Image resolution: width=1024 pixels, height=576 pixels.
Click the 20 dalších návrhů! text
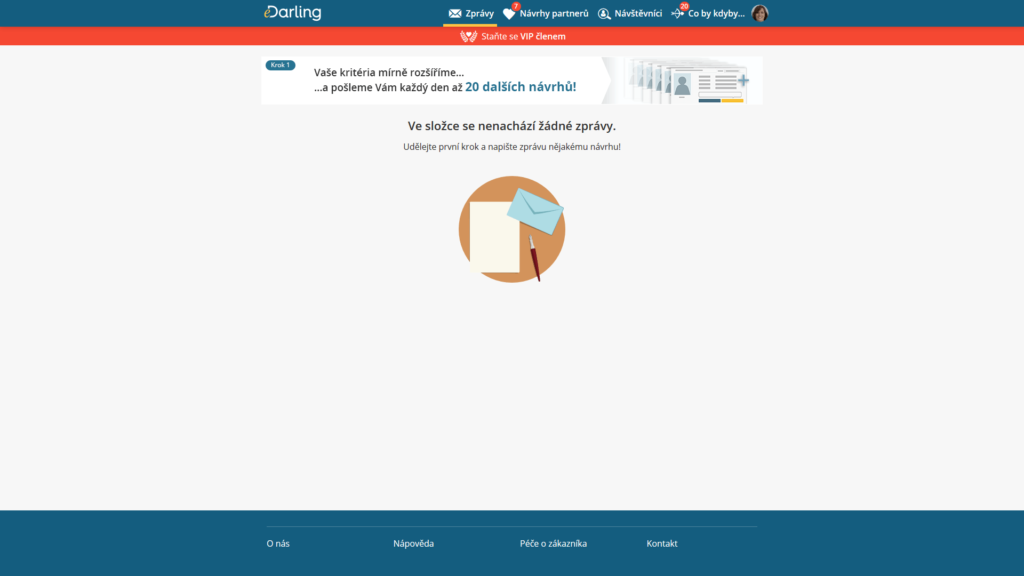pyautogui.click(x=520, y=87)
